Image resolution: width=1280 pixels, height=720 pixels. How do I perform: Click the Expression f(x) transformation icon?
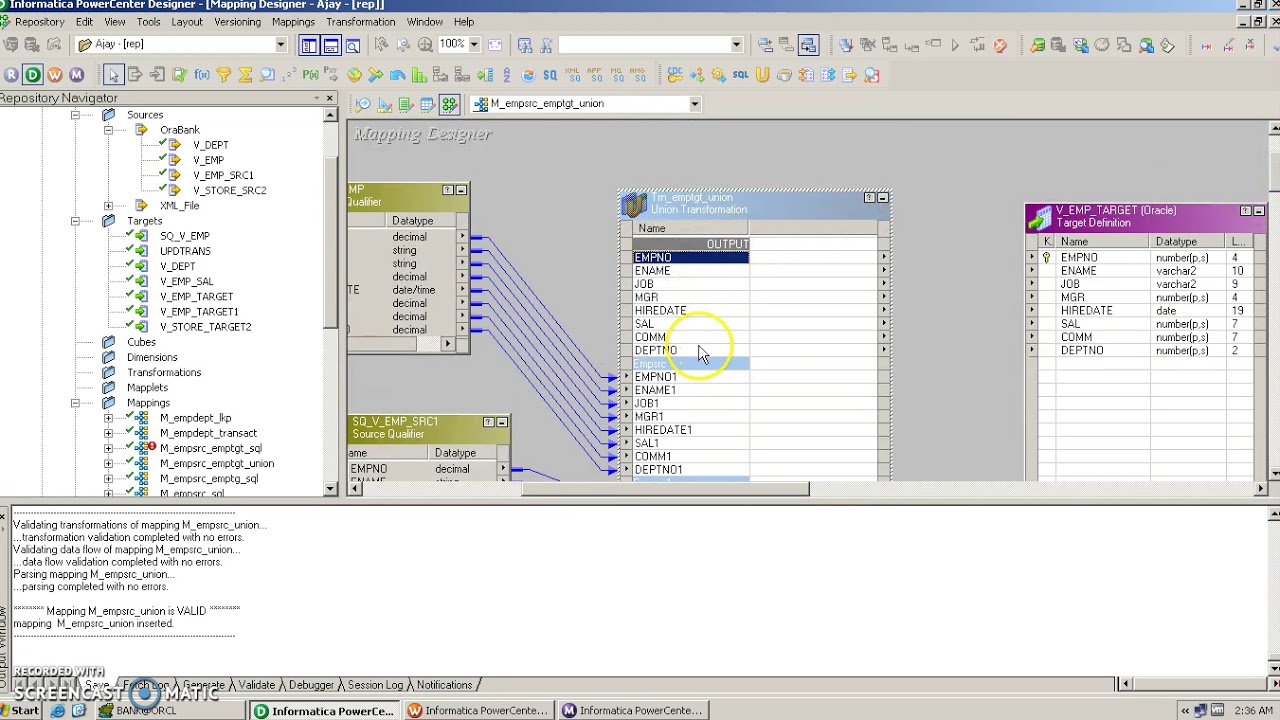[201, 75]
